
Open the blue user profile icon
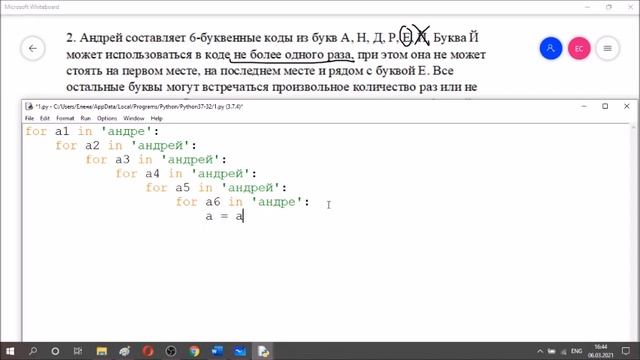[x=551, y=48]
